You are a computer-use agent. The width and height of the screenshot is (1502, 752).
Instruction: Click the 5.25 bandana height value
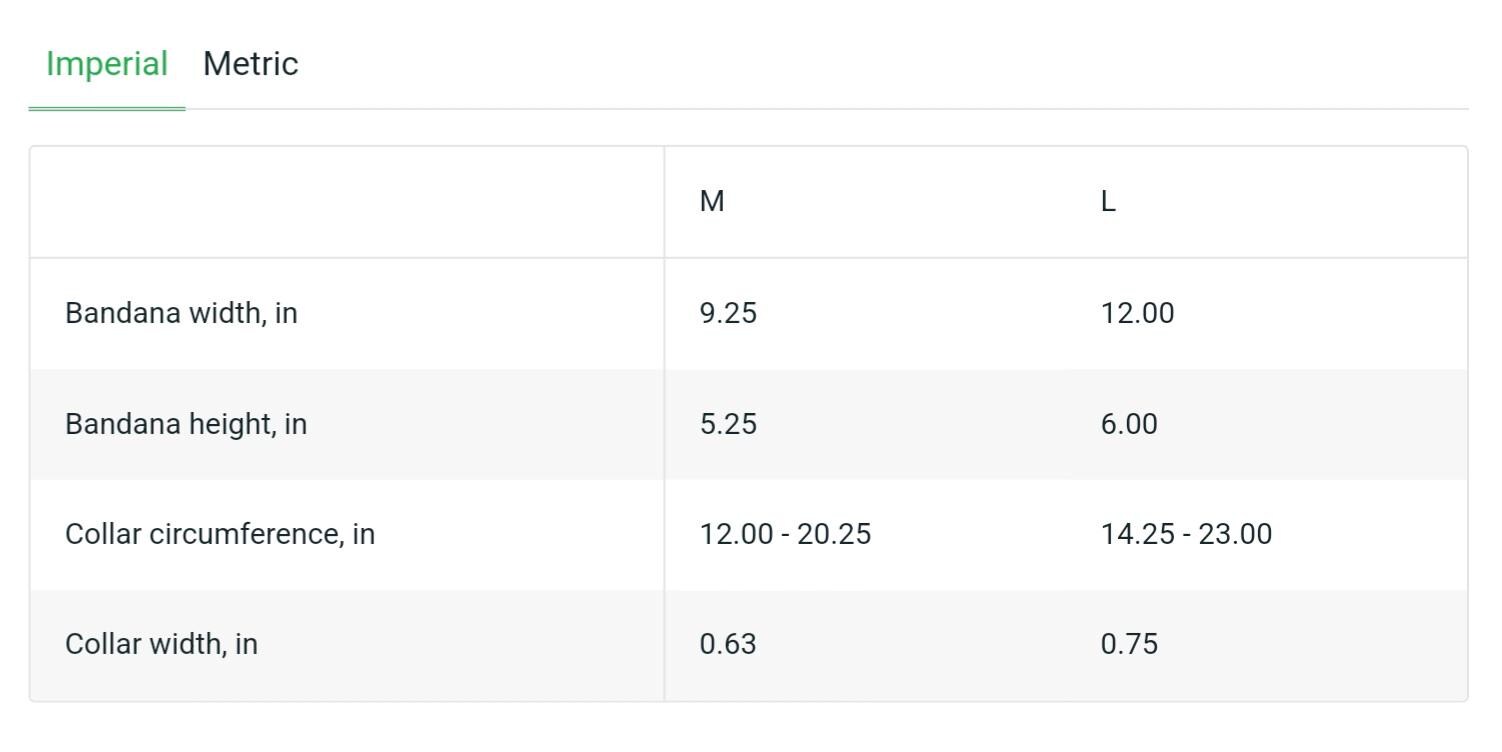click(x=728, y=424)
